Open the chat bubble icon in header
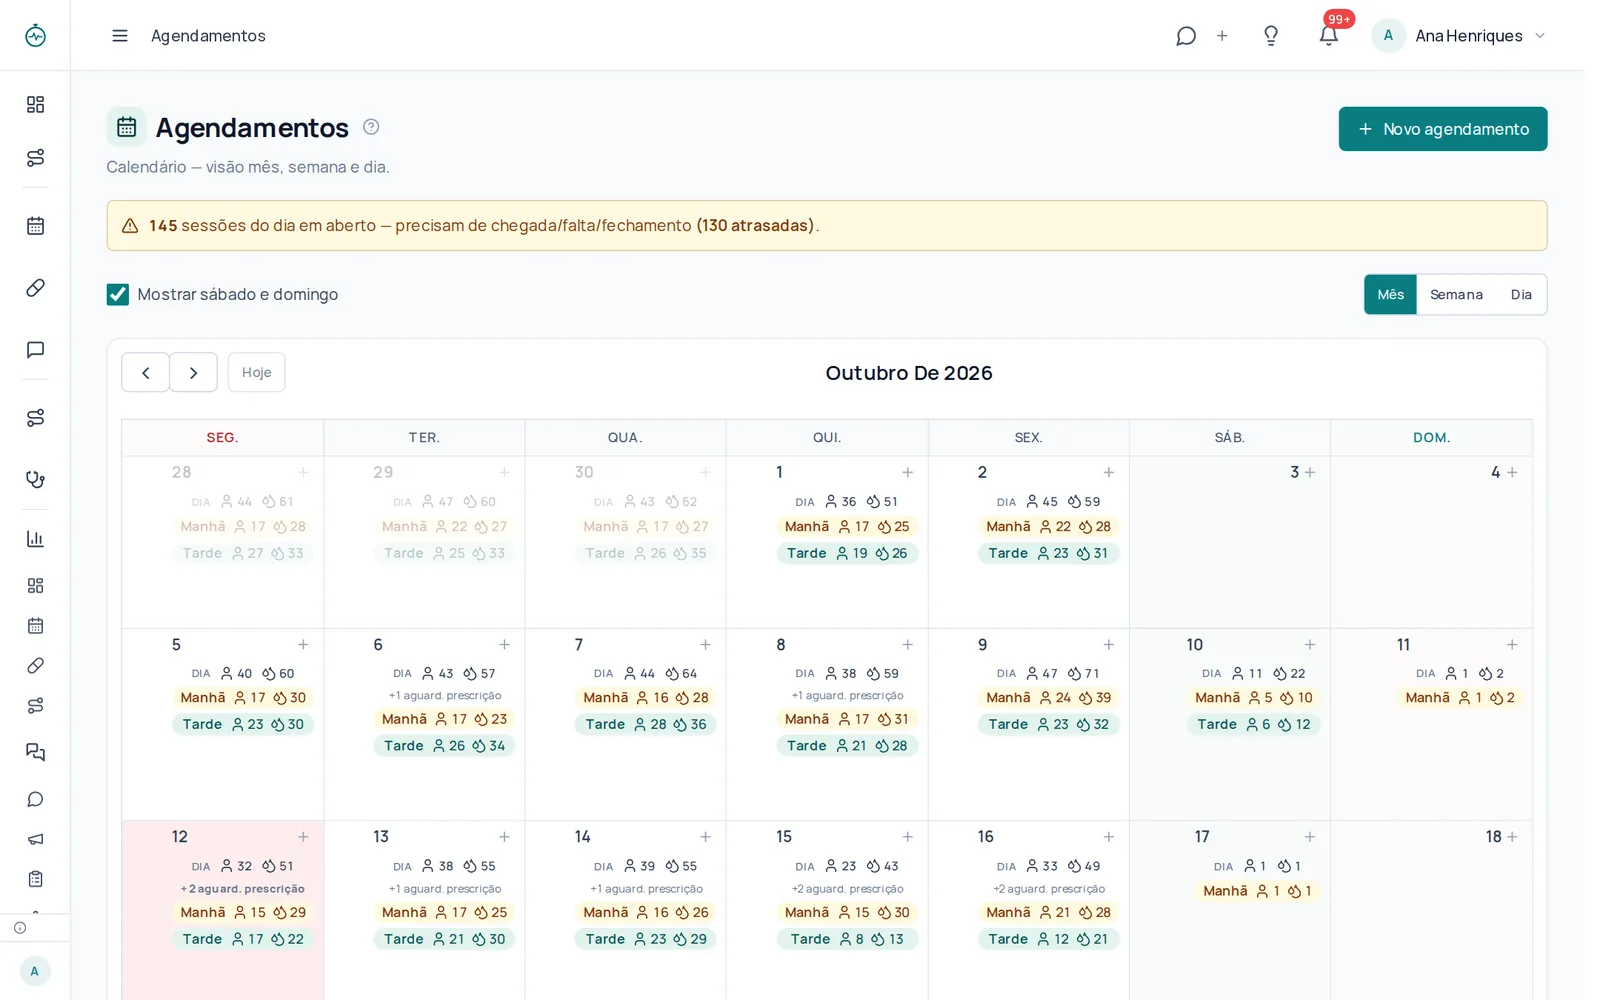The image size is (1600, 1000). (1186, 36)
